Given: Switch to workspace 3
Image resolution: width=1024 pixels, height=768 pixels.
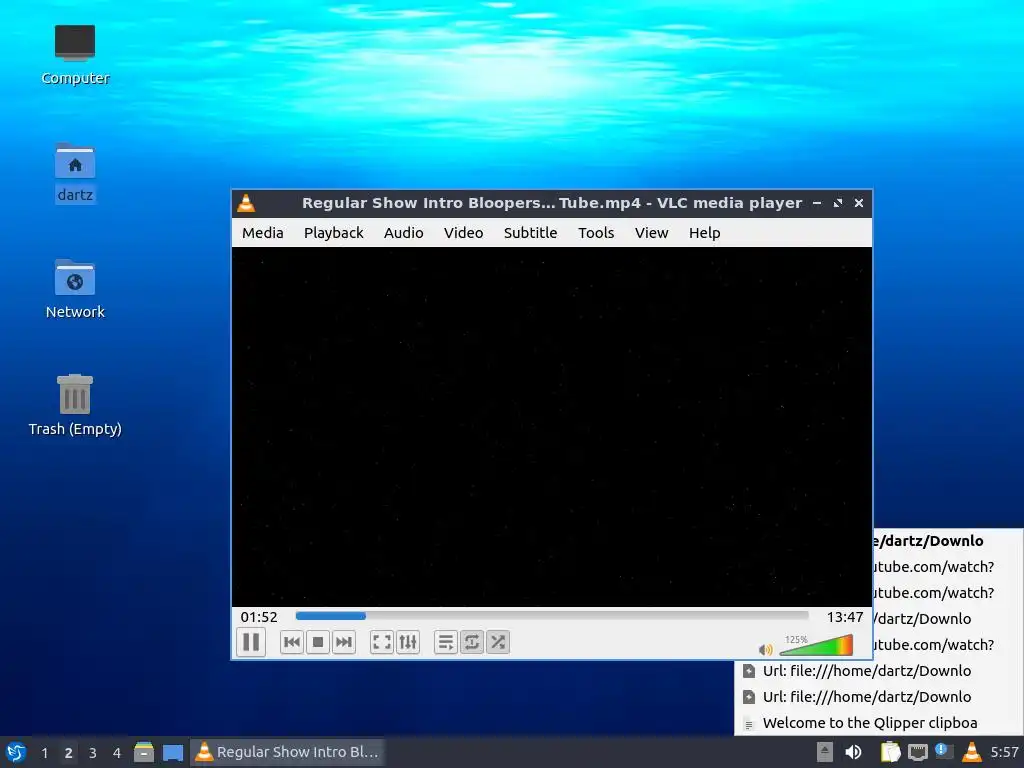Looking at the screenshot, I should pos(93,752).
